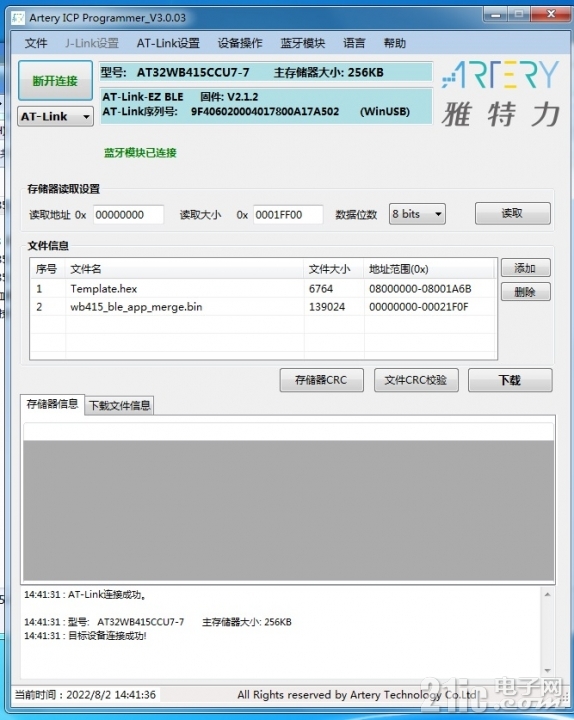The height and width of the screenshot is (720, 574).
Task: Click the log scrollbar down arrow
Action: [547, 671]
